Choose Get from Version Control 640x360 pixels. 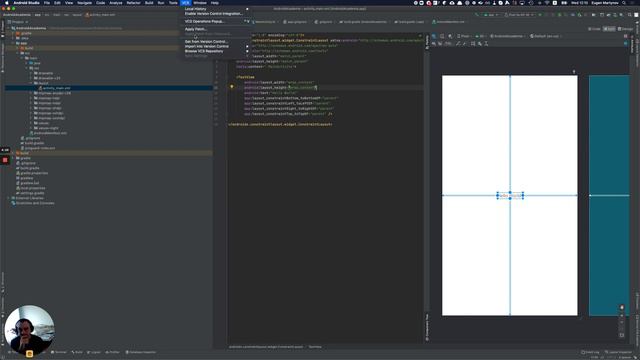216,42
